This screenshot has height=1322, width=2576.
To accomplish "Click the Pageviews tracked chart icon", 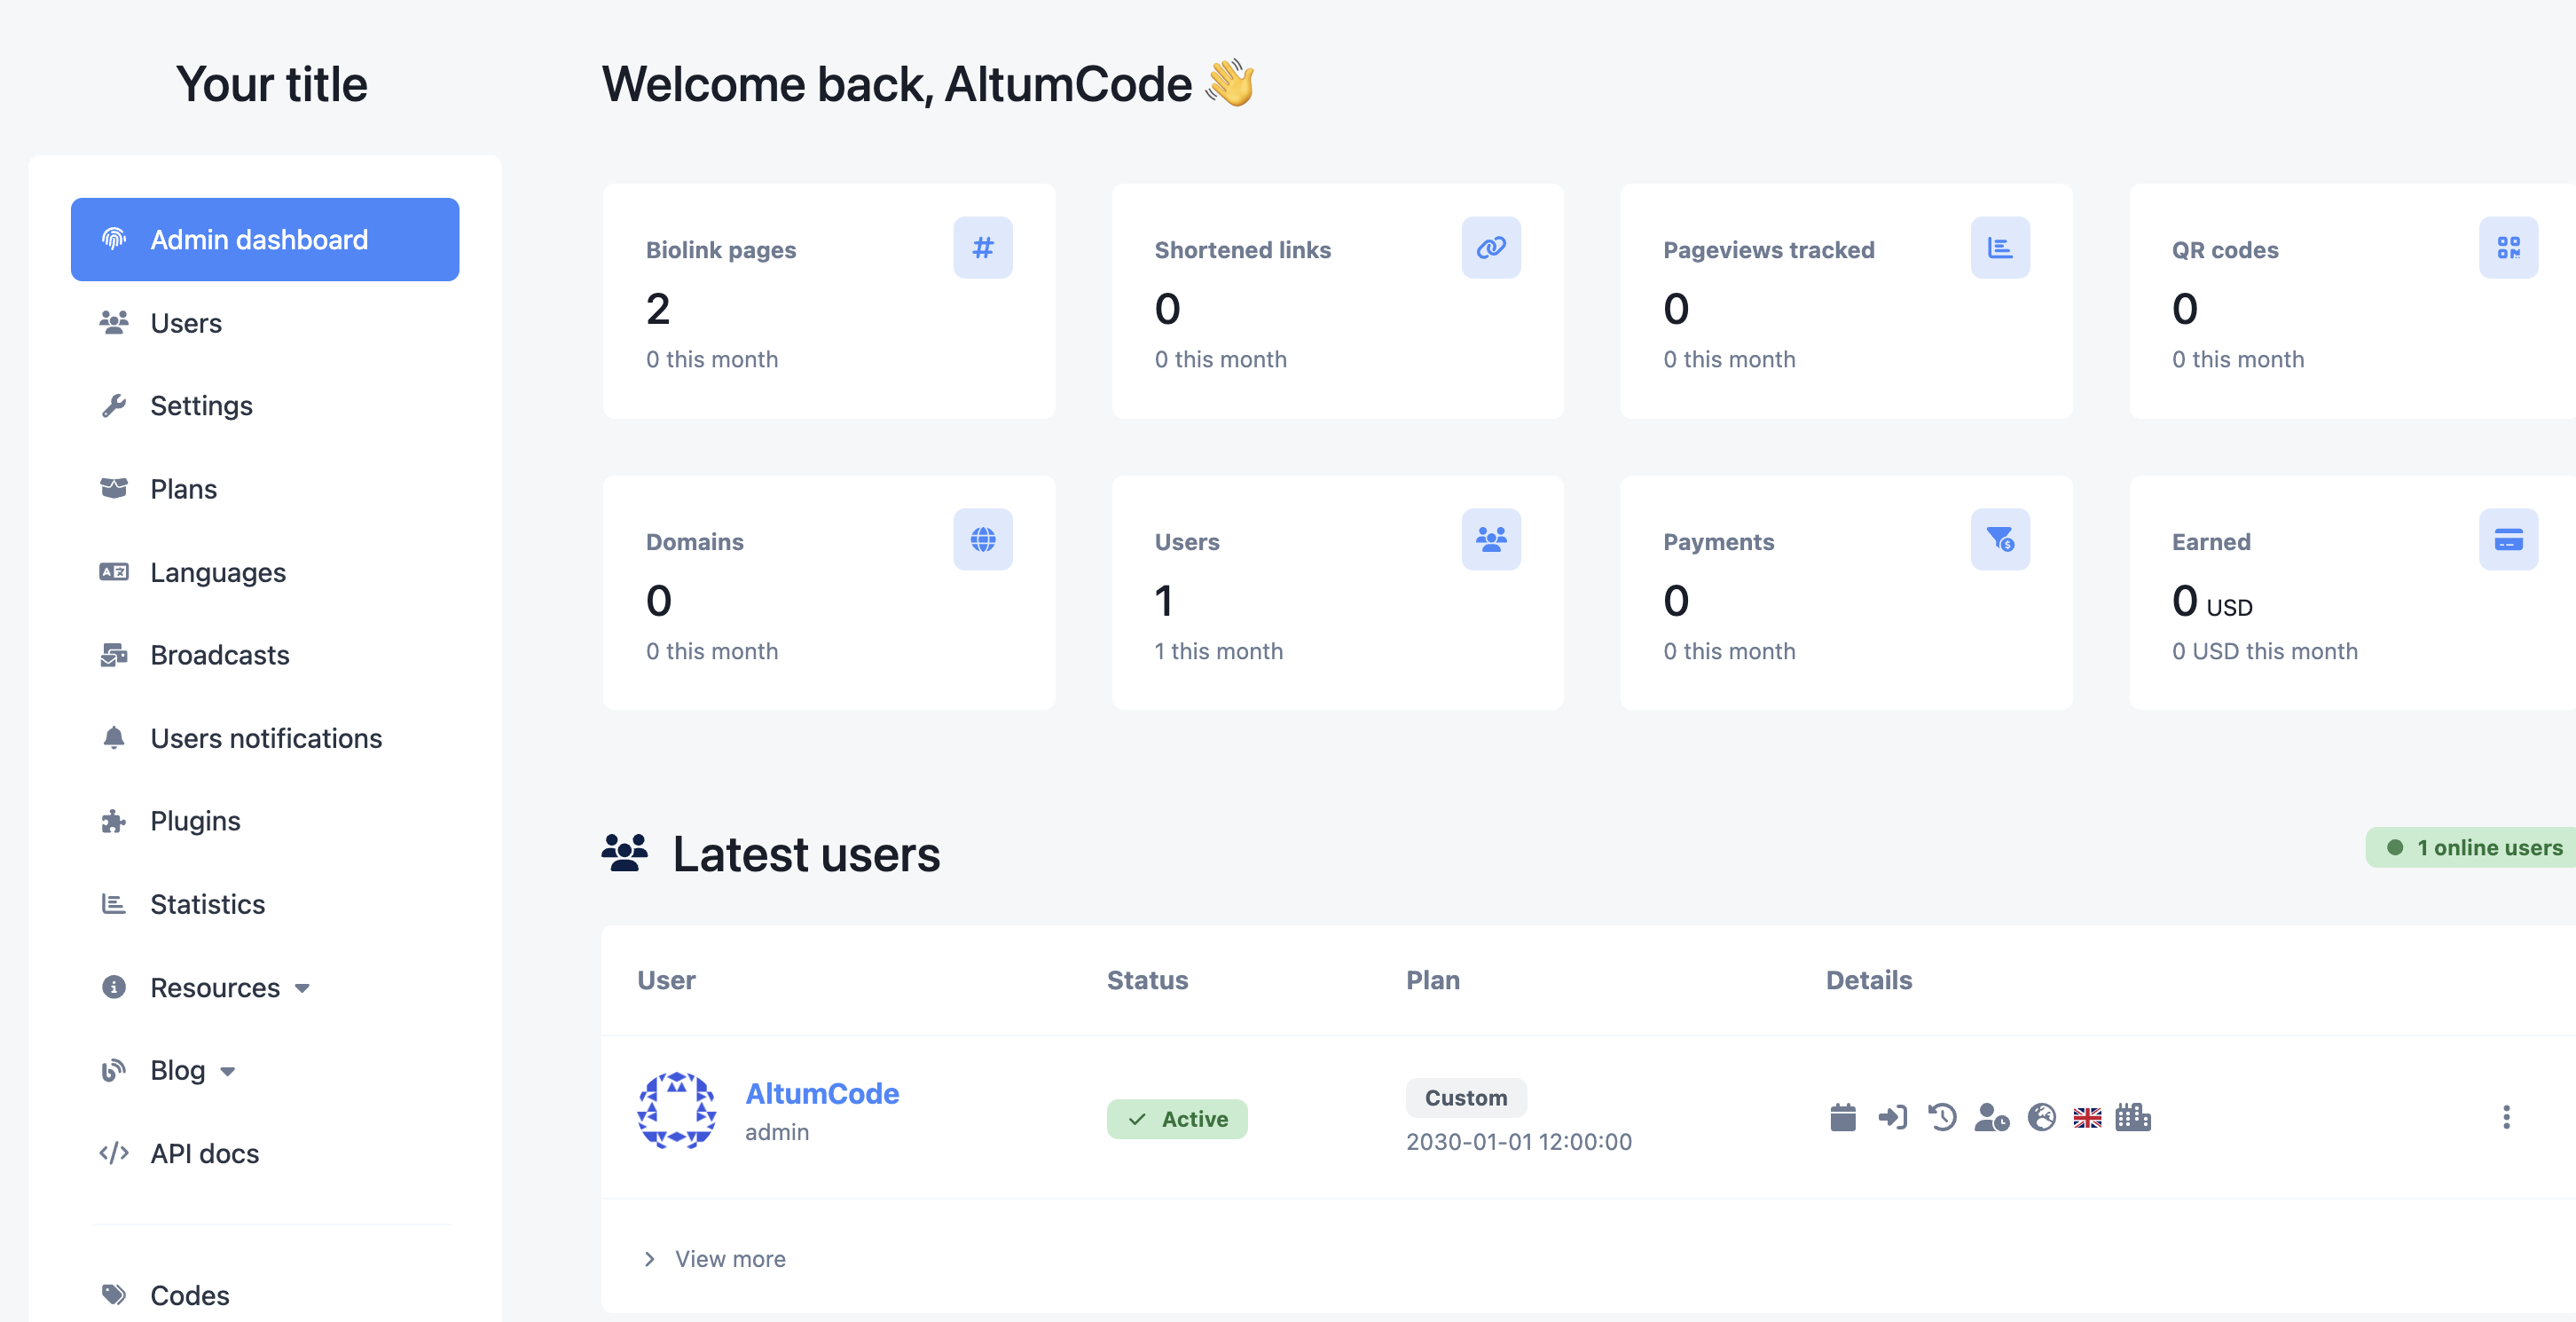I will 1999,247.
